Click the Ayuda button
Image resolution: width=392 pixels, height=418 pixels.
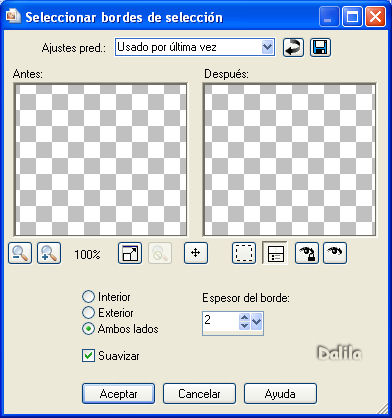click(x=280, y=394)
